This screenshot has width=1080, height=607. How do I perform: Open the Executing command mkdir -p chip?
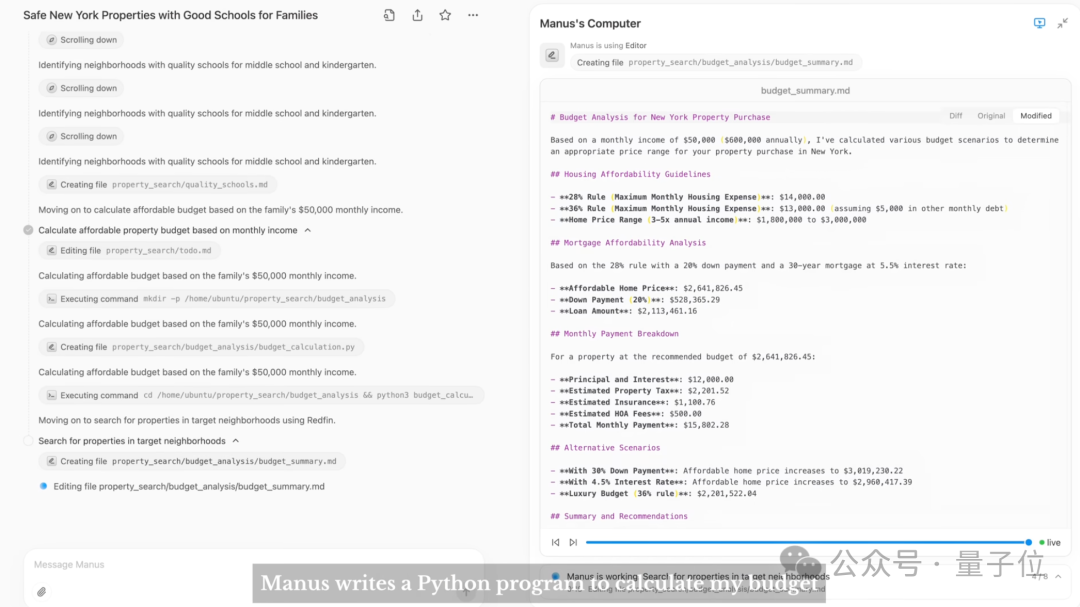coord(217,299)
